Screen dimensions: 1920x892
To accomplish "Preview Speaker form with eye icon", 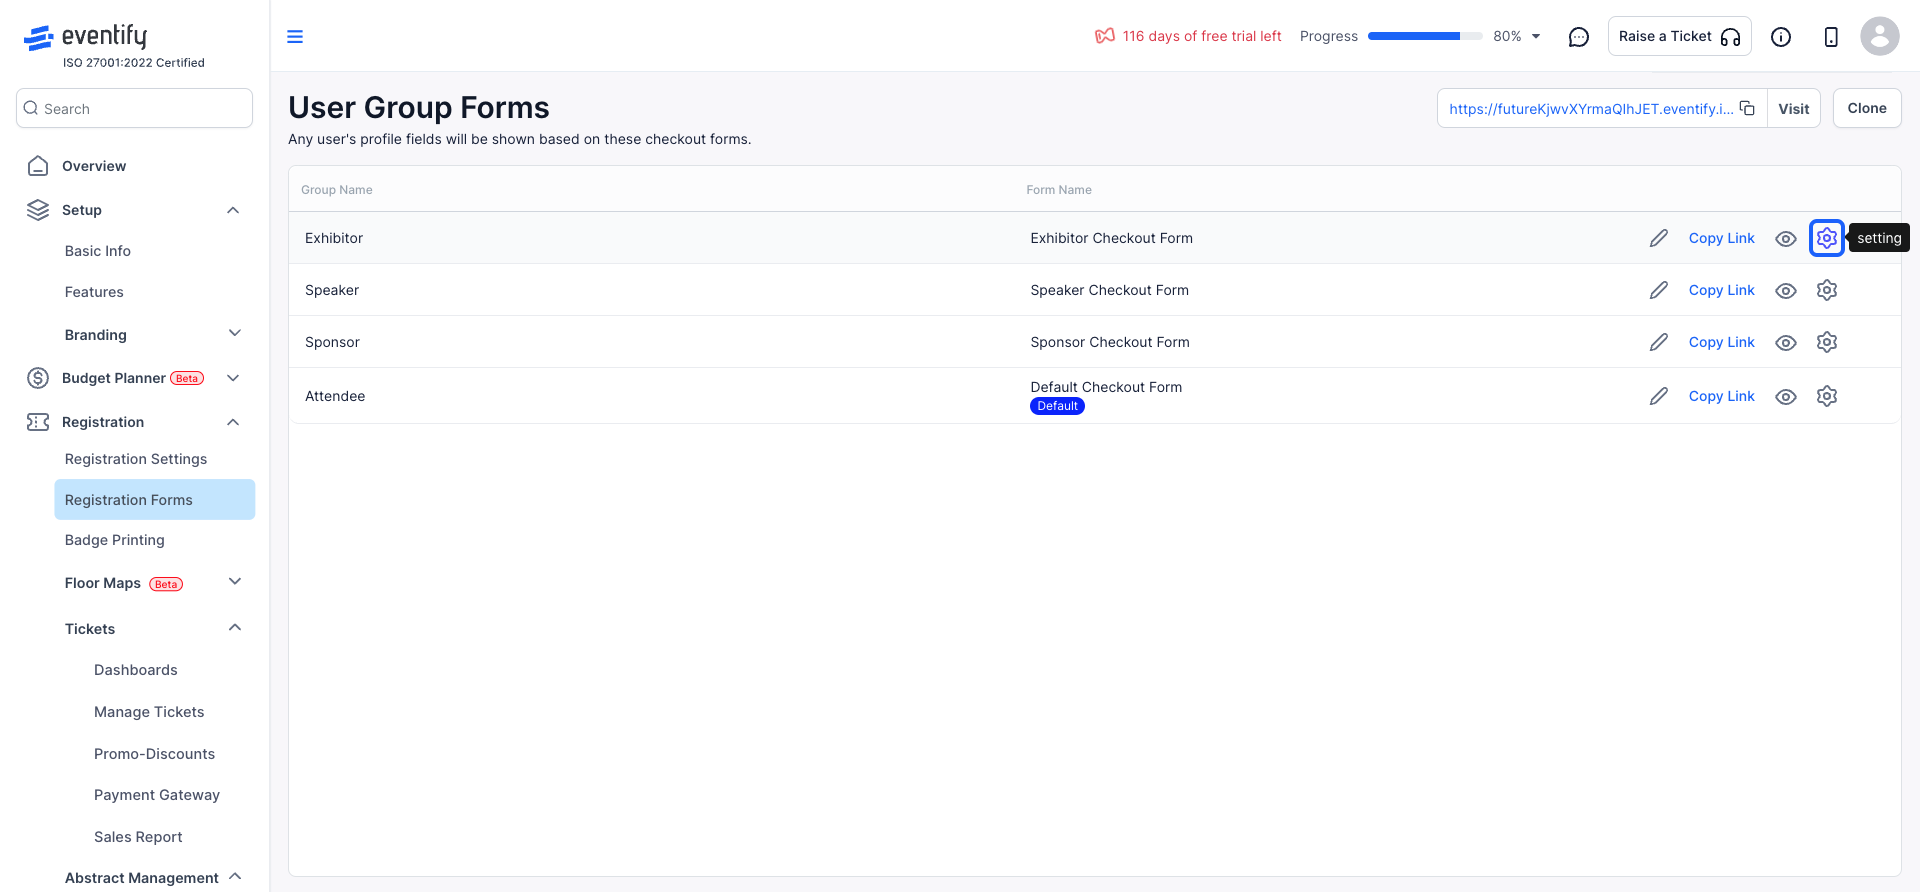I will 1786,291.
